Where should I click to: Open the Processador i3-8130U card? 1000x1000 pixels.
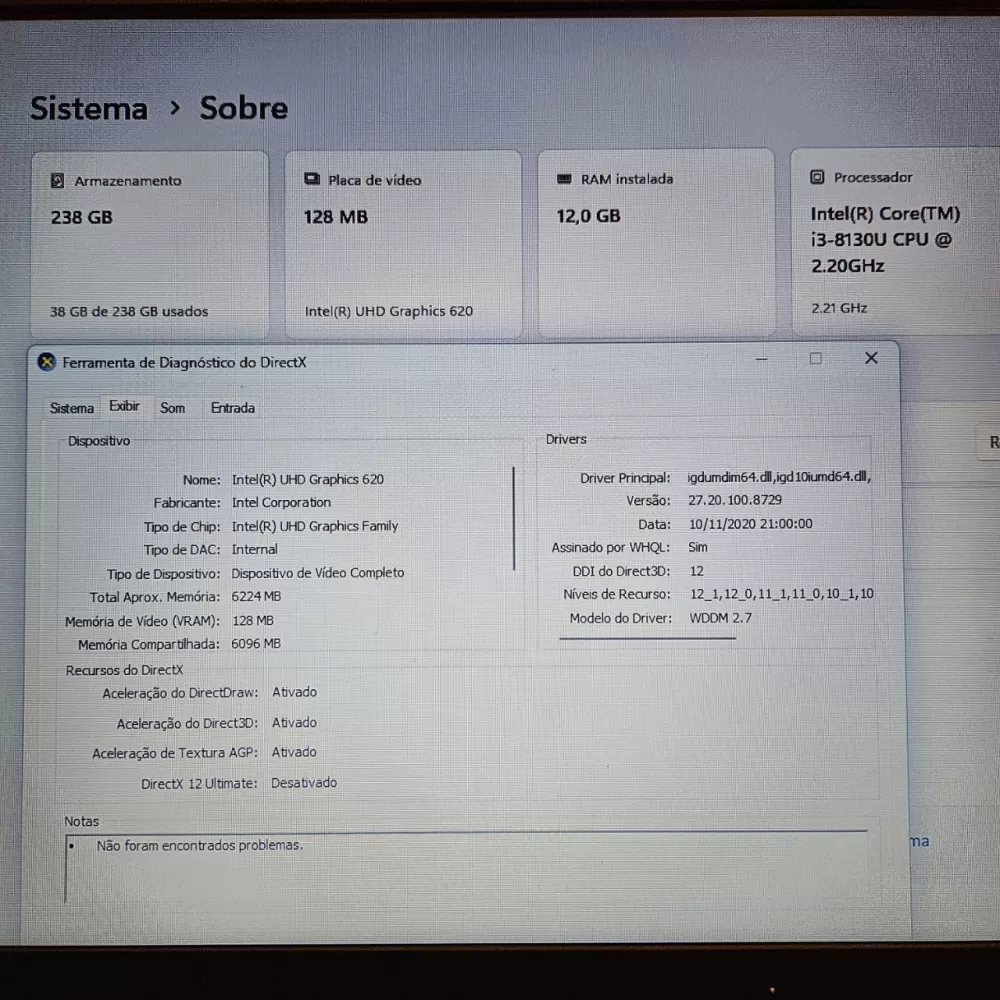[x=895, y=242]
